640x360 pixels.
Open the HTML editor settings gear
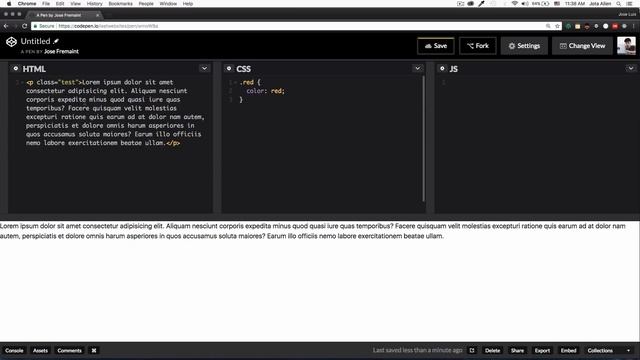click(x=16, y=69)
